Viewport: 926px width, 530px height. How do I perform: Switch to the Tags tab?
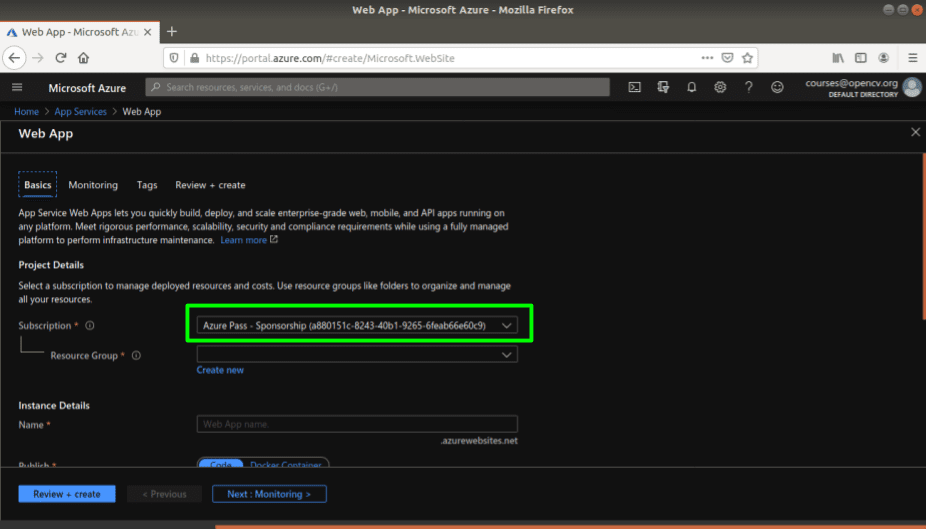(147, 185)
